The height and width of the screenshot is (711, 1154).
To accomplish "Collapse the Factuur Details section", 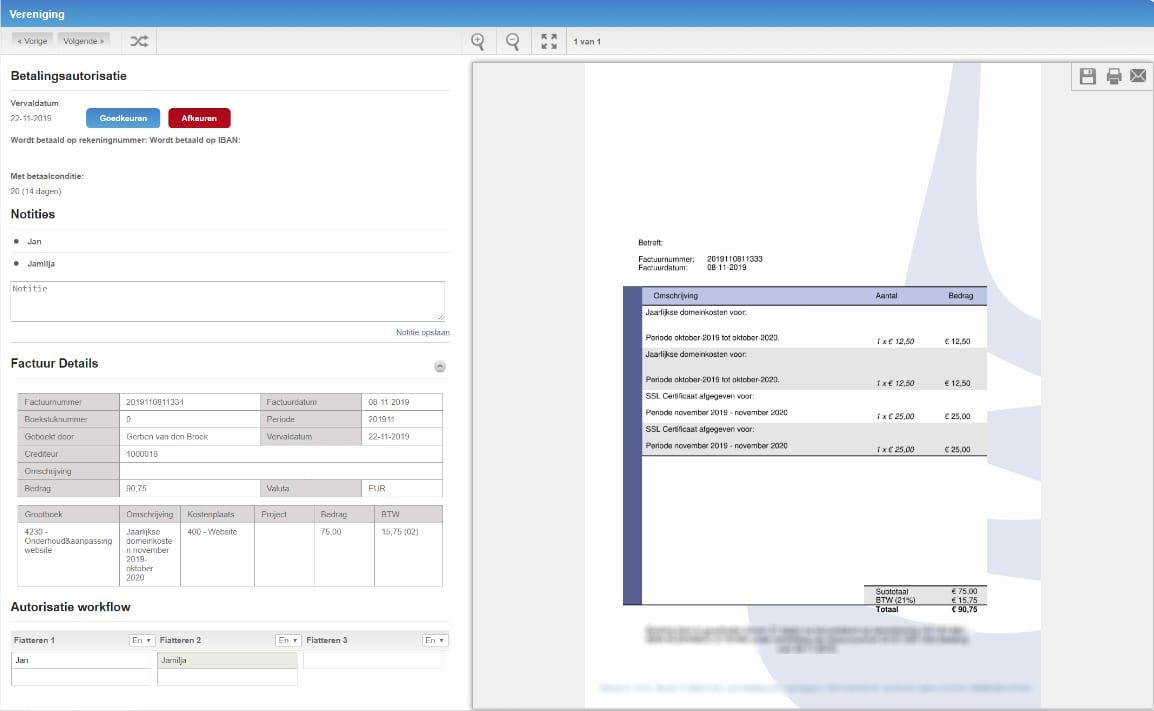I will click(440, 367).
